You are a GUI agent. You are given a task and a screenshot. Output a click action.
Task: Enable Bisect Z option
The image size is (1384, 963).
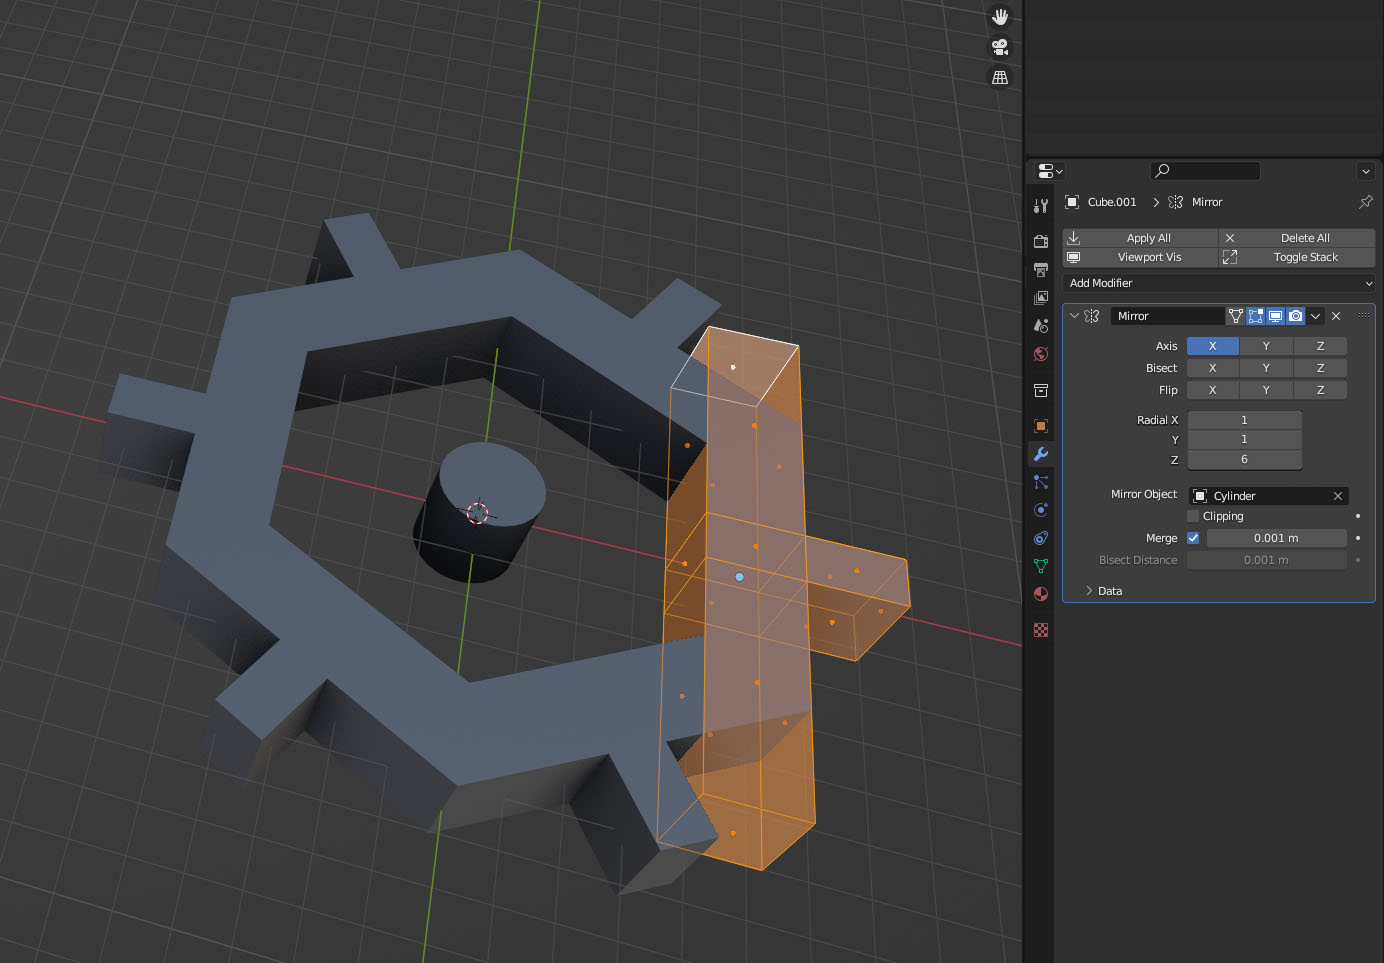point(1320,368)
